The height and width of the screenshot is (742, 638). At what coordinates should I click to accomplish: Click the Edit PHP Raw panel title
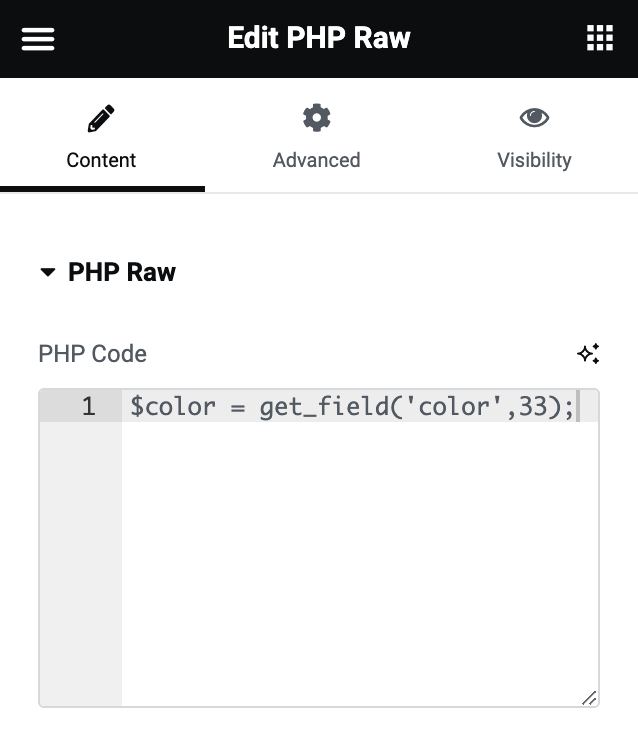[x=319, y=39]
